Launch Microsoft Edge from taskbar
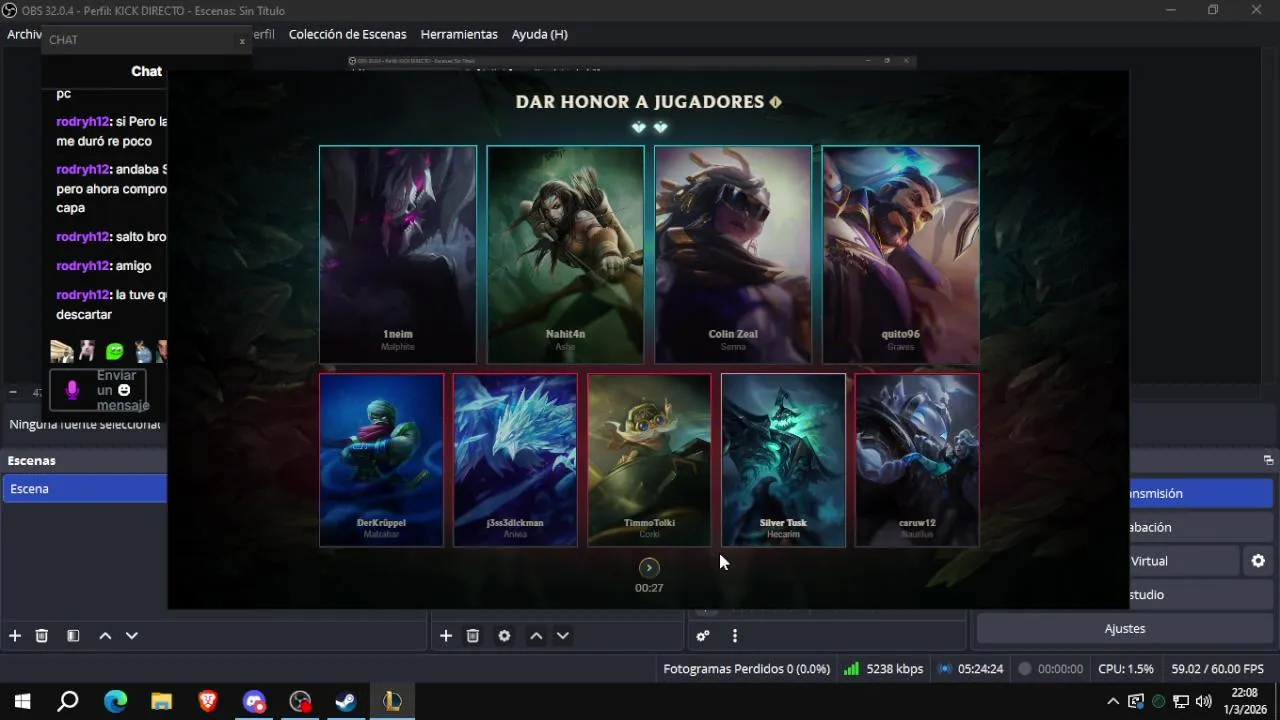 pos(115,702)
